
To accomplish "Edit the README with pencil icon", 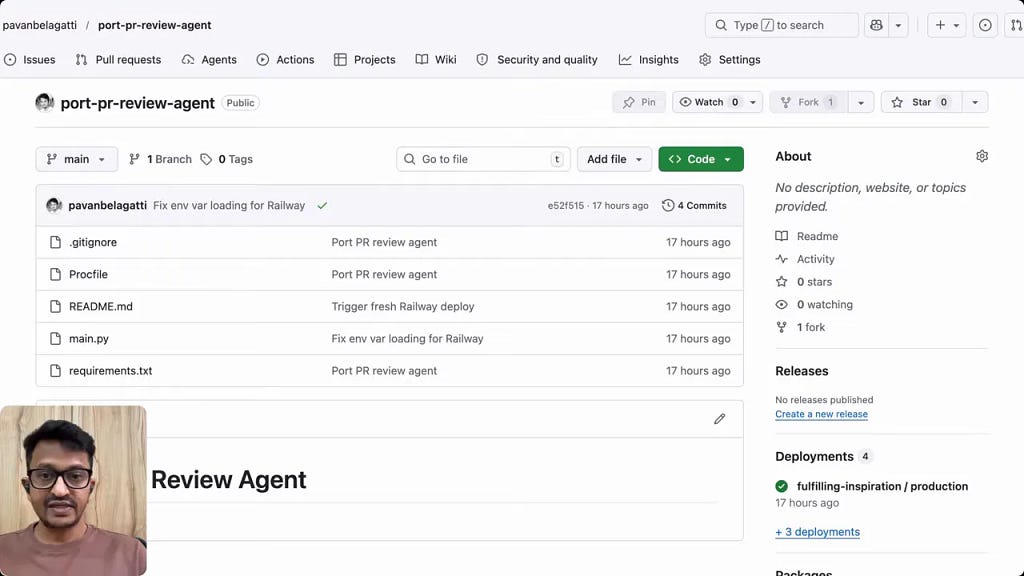I will click(720, 419).
